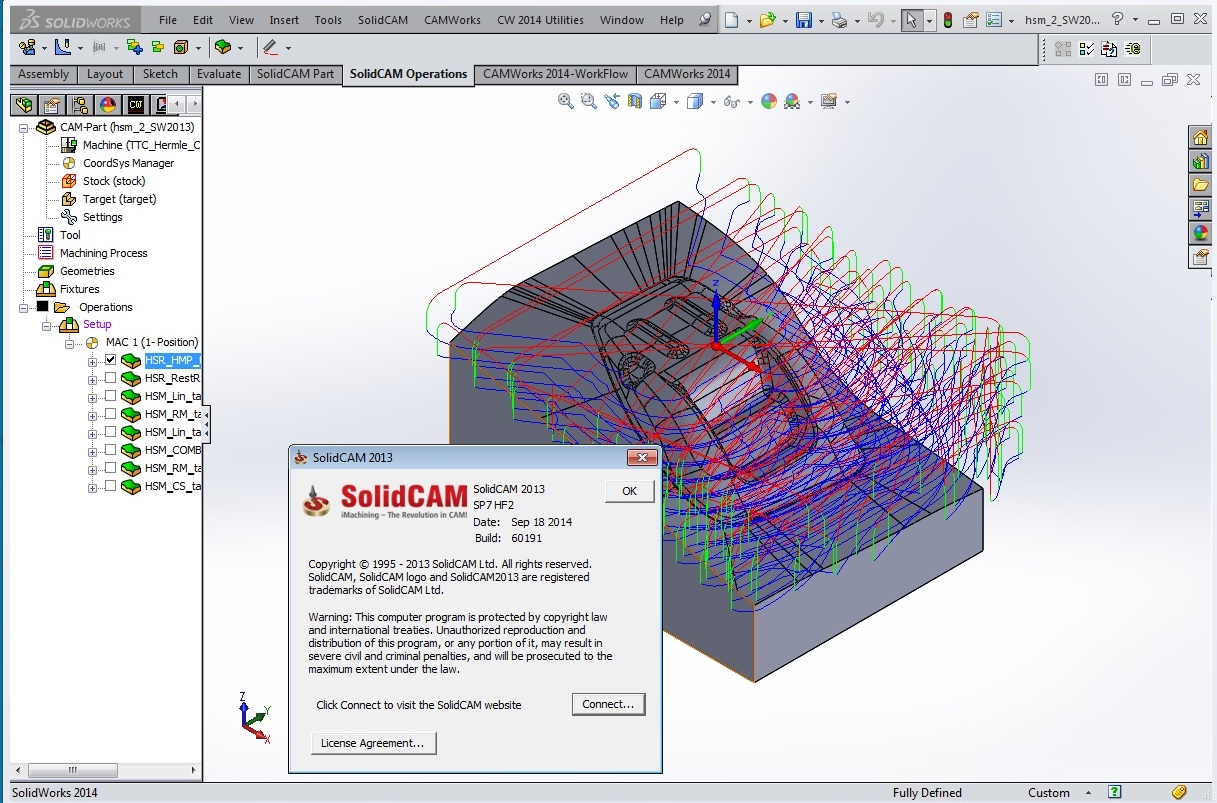This screenshot has width=1217, height=803.
Task: Expand the HSM_COMB operation node
Action: pos(93,451)
